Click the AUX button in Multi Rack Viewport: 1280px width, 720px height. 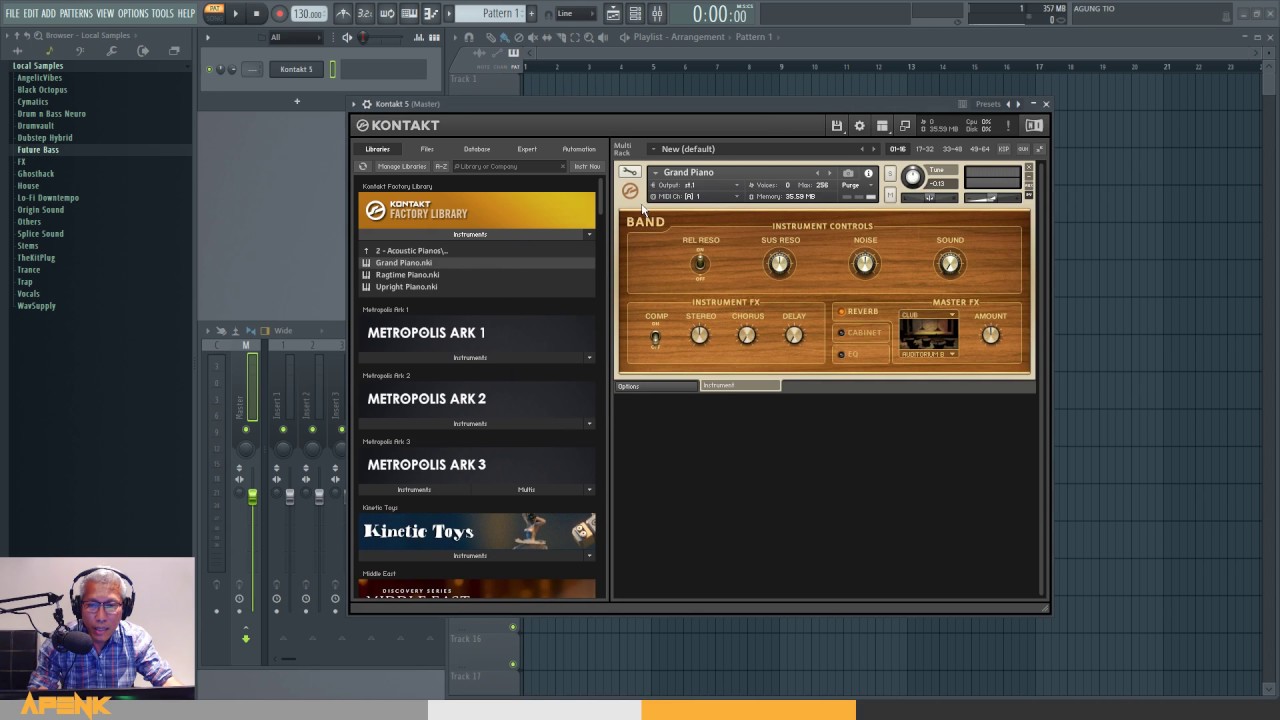tap(1023, 149)
